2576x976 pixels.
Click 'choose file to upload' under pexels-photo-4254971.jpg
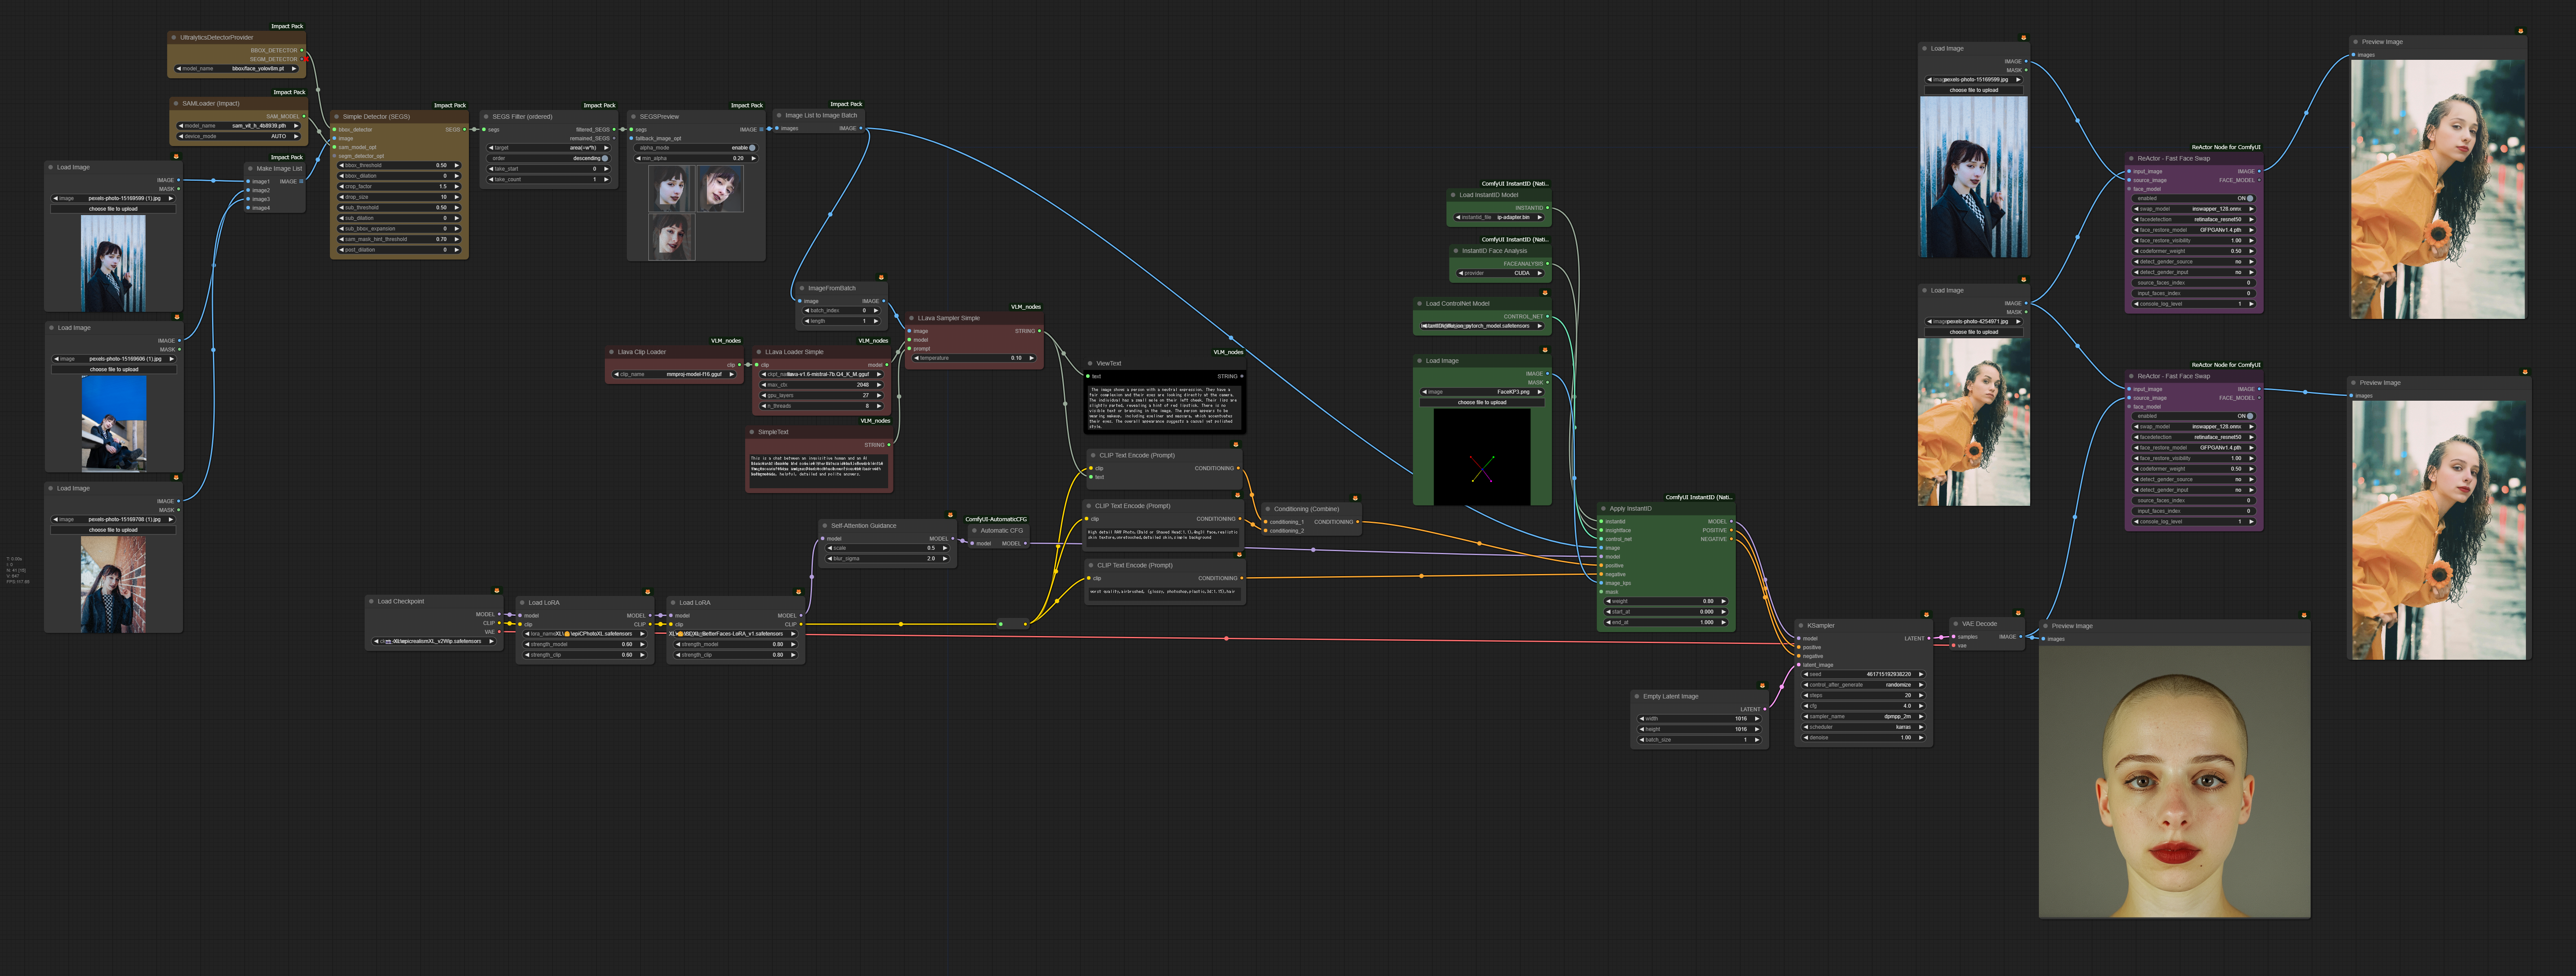[x=1973, y=332]
